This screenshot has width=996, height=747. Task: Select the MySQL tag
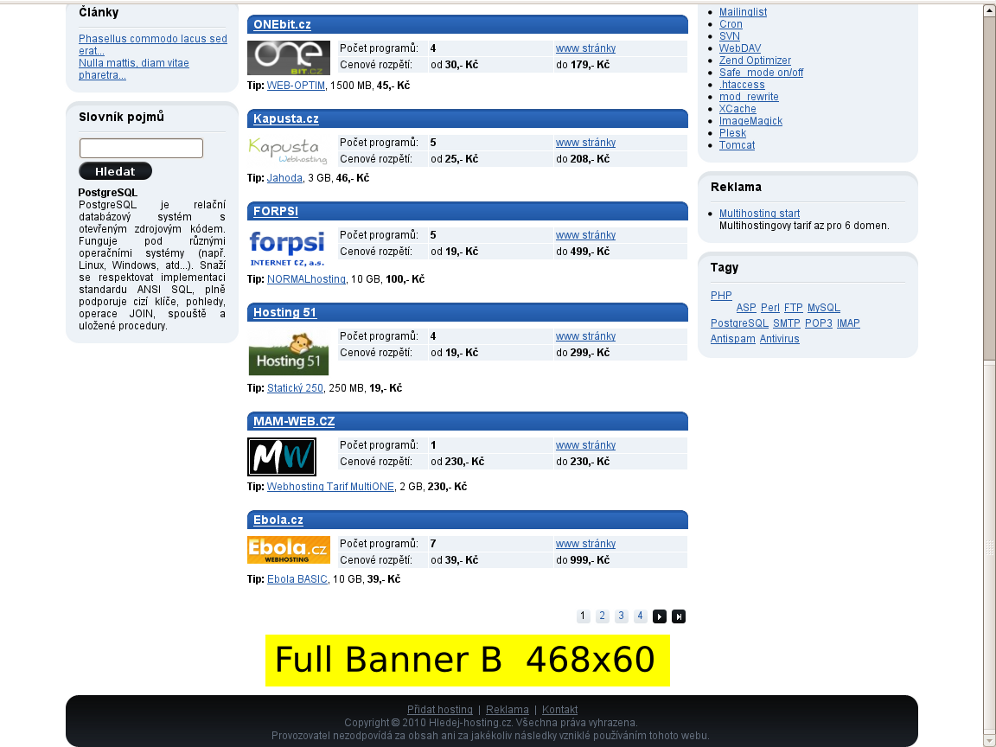point(824,307)
